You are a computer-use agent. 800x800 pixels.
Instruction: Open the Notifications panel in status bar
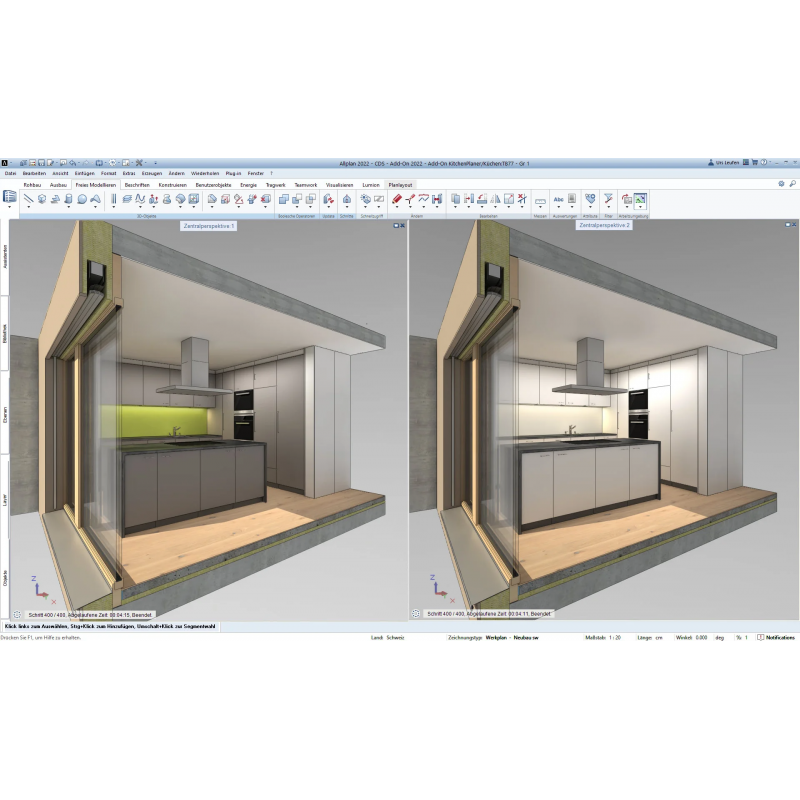tap(776, 637)
